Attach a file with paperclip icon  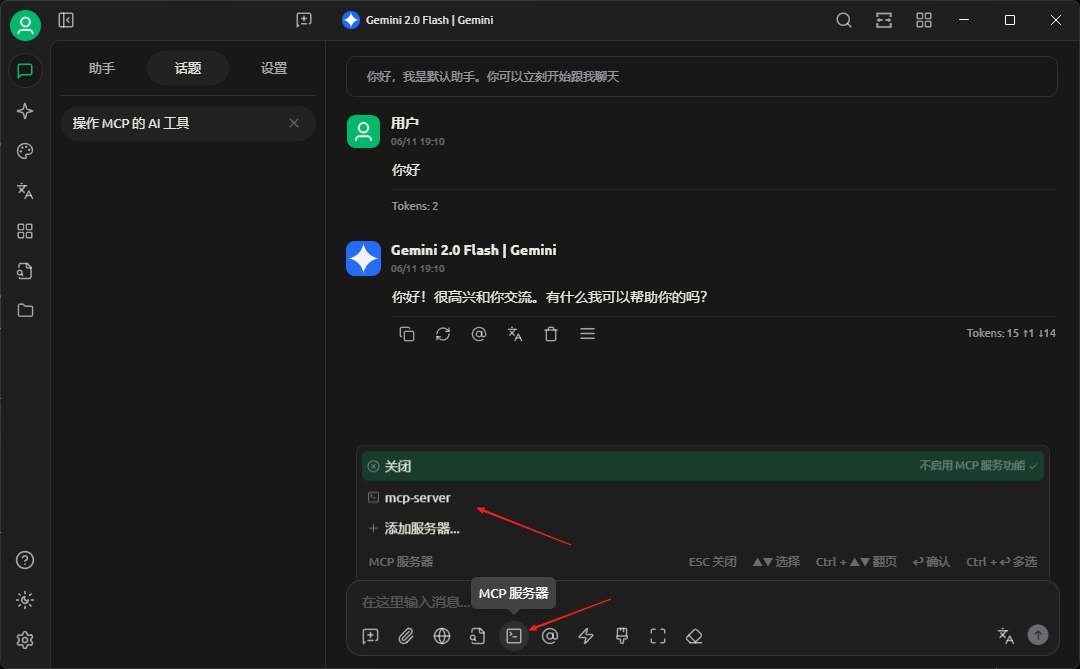coord(406,636)
